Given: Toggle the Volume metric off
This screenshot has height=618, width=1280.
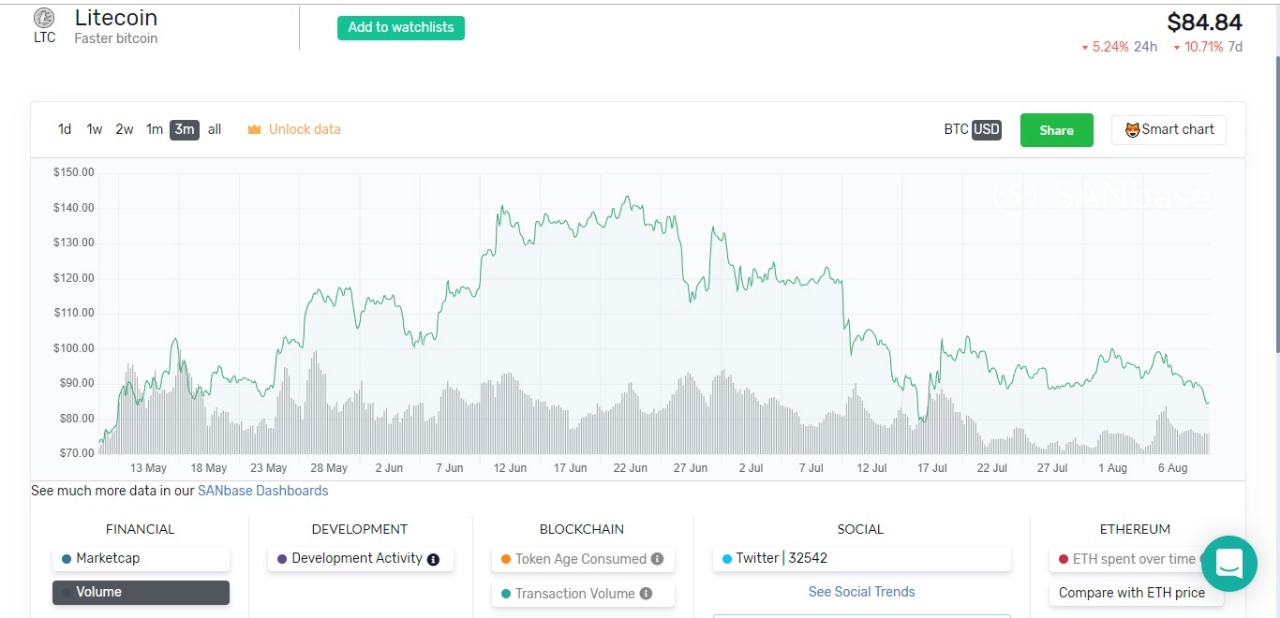Looking at the screenshot, I should [141, 593].
